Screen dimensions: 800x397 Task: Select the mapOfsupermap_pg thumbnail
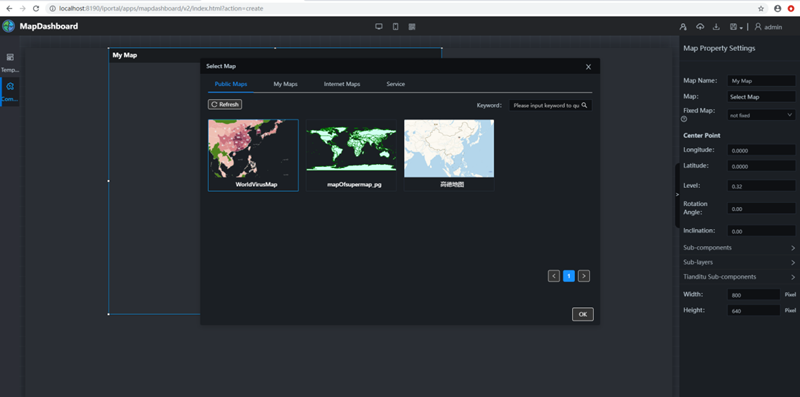pos(351,155)
